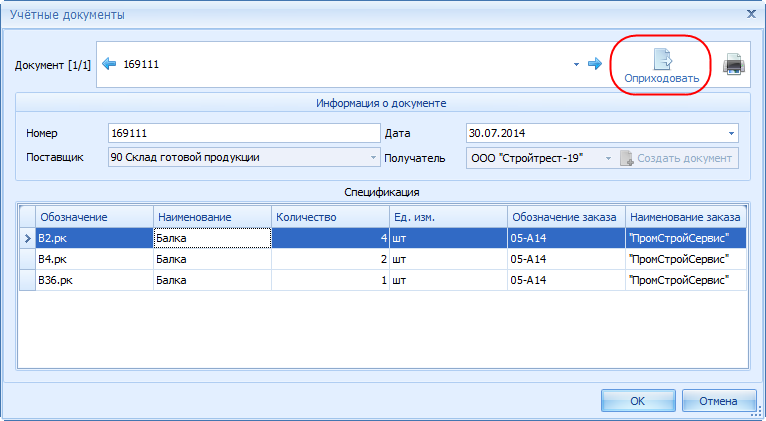
Task: Click 05-A14 order in the B4.рк row
Action: [x=566, y=259]
